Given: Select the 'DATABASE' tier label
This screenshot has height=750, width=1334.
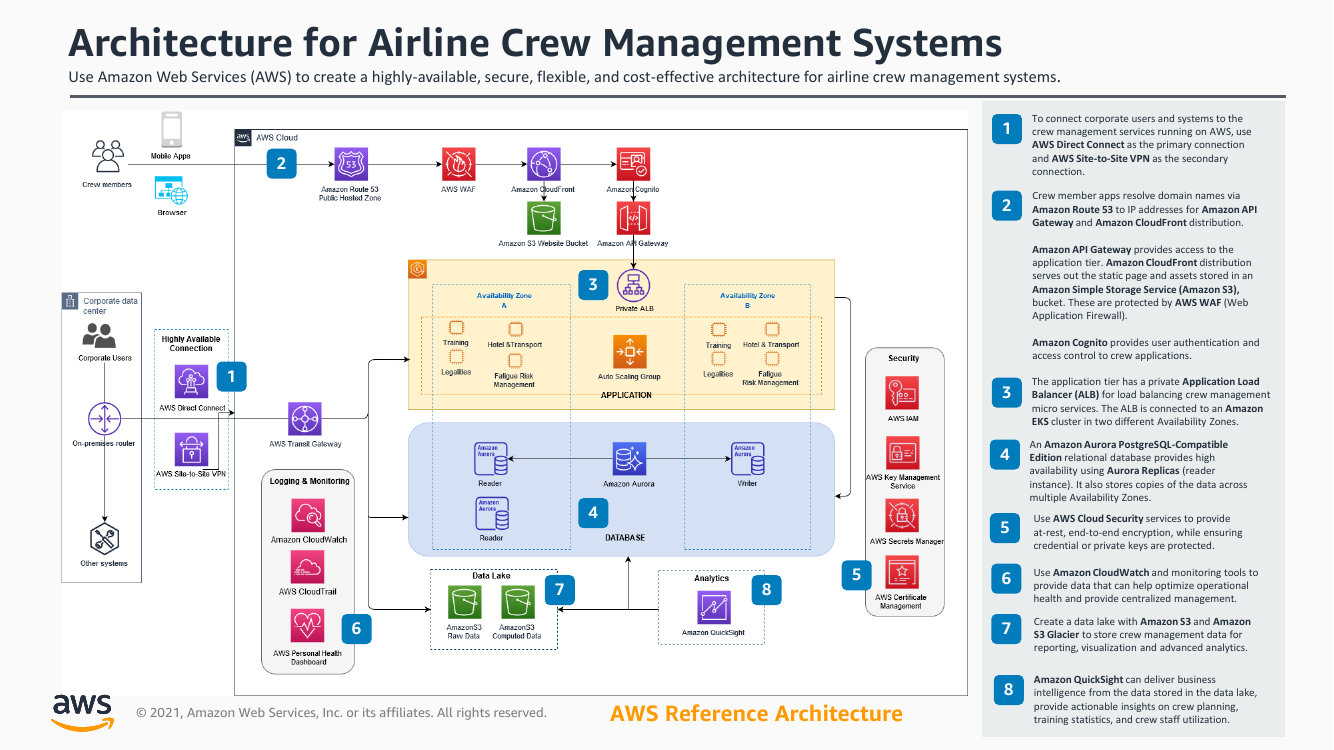Looking at the screenshot, I should (x=625, y=537).
